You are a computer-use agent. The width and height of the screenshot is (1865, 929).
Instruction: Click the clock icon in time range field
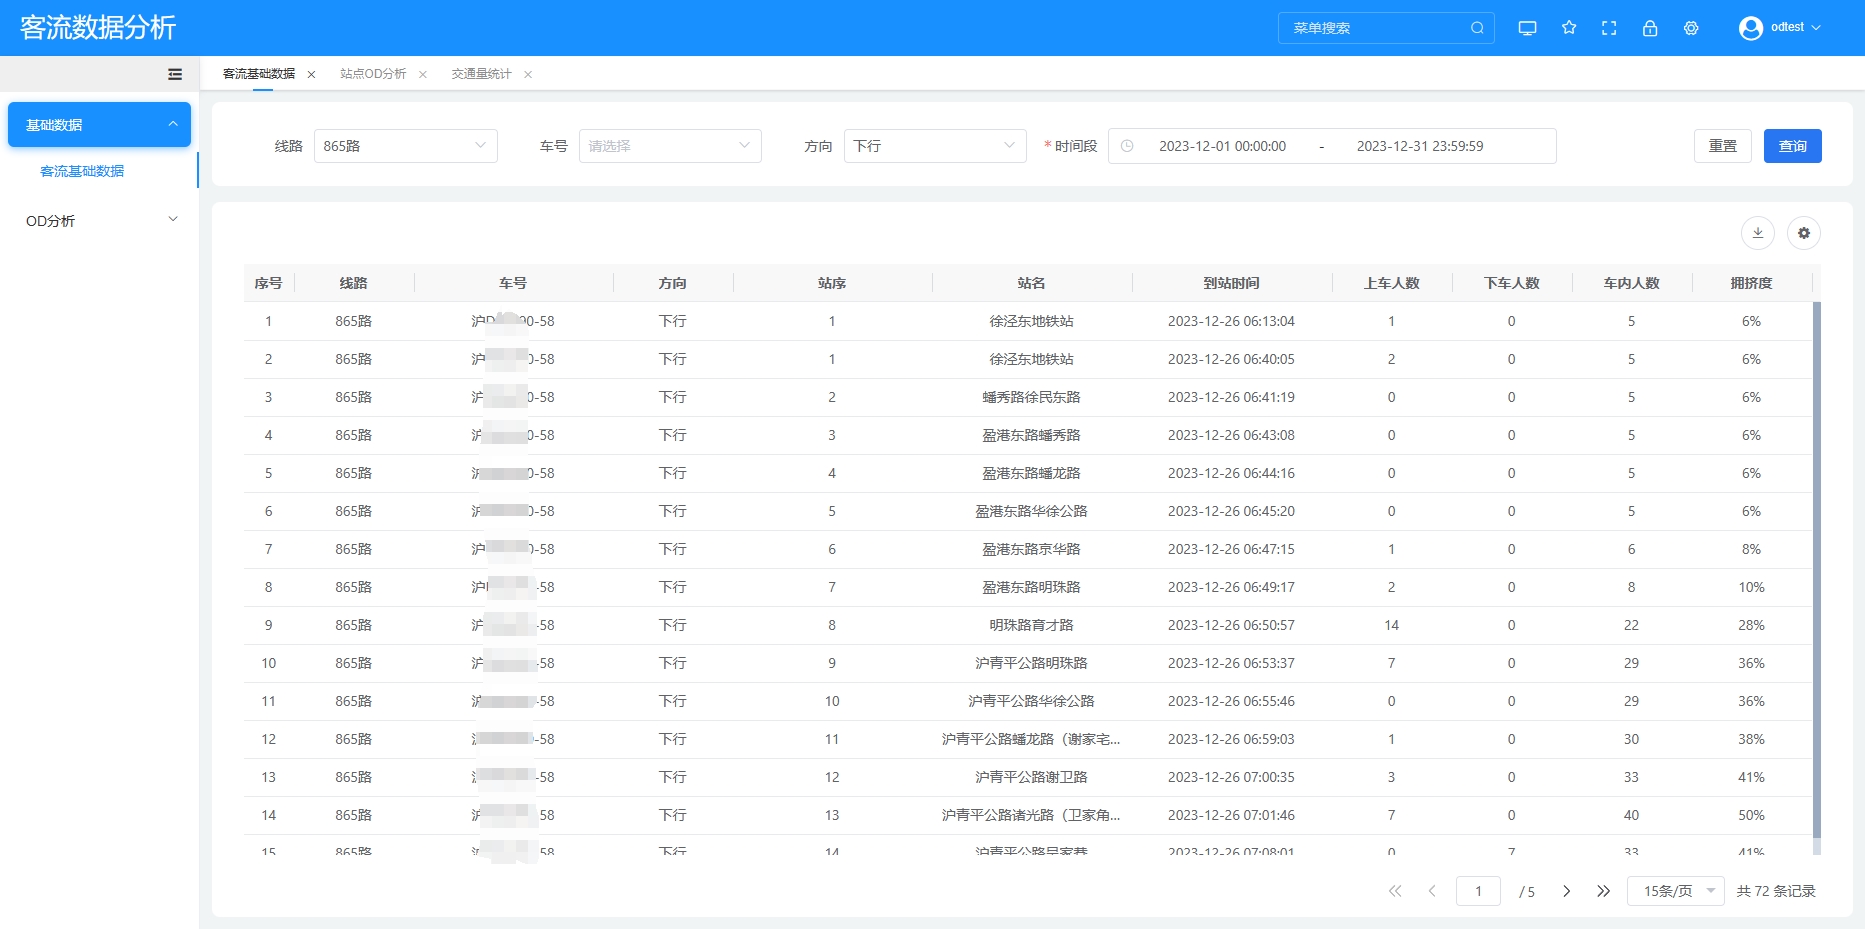(1127, 146)
